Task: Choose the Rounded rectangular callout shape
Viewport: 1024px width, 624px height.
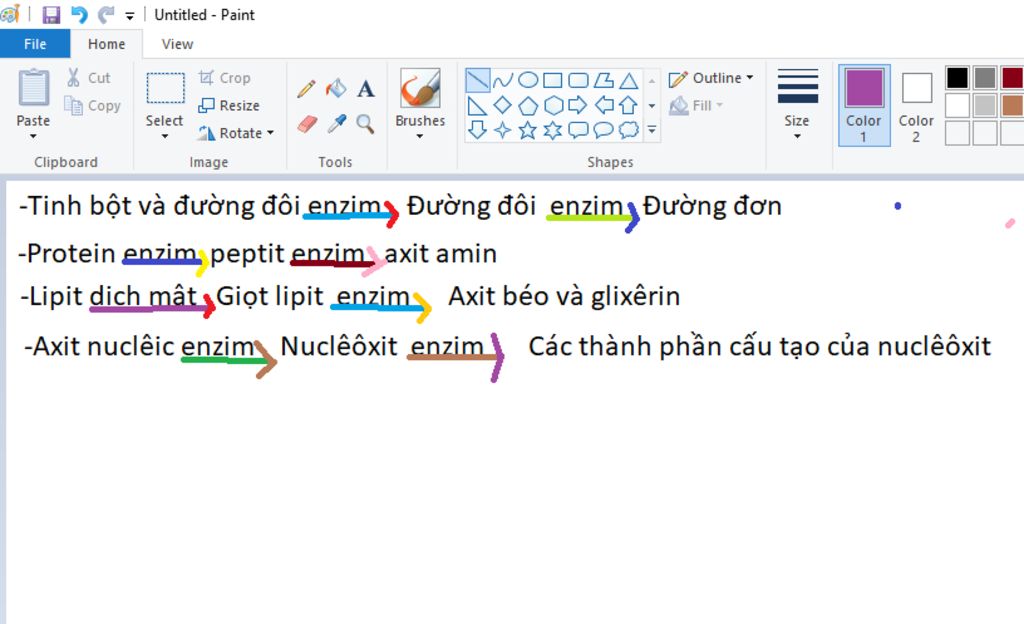Action: click(x=578, y=130)
